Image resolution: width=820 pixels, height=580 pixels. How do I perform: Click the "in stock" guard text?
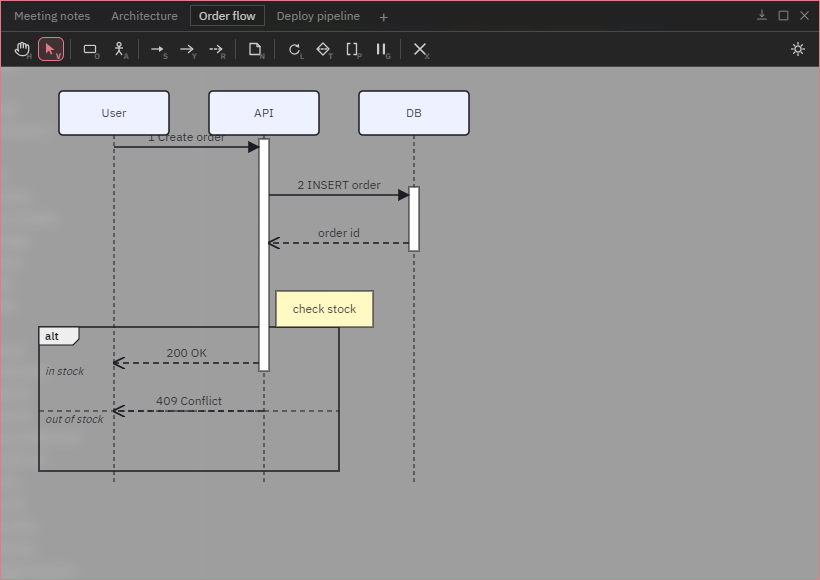coord(64,371)
